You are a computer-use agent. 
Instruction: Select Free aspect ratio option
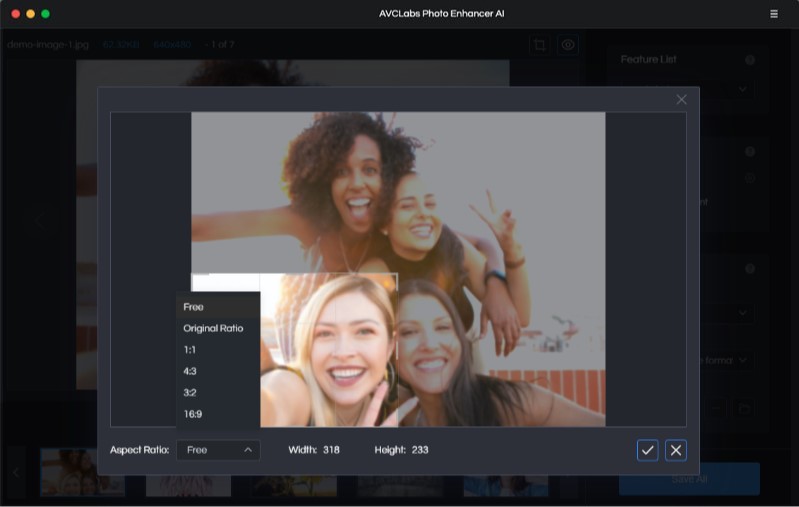[218, 307]
